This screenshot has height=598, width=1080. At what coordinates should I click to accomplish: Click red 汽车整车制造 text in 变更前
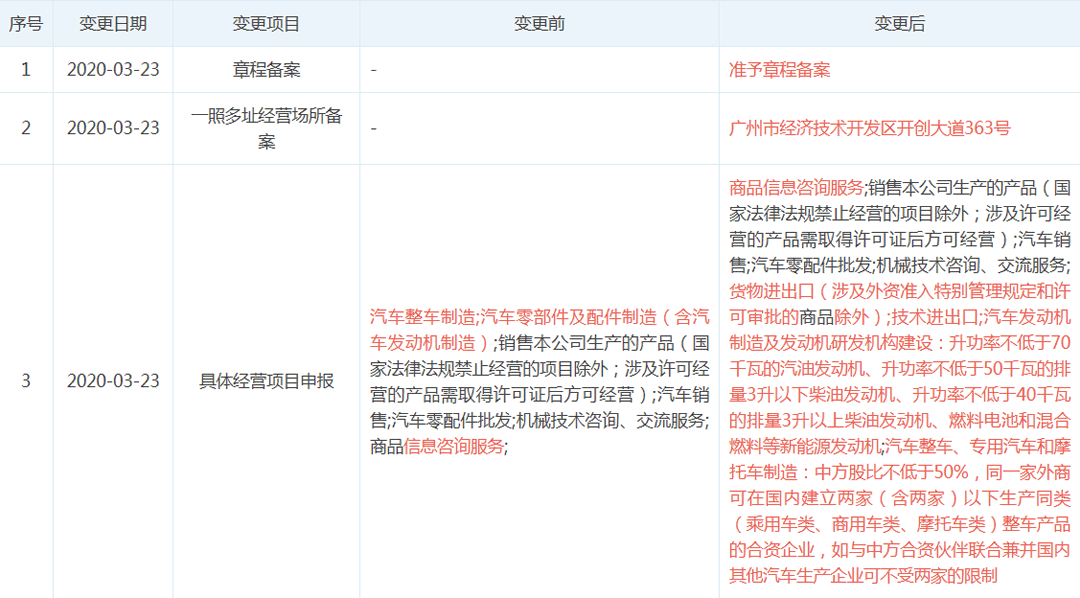click(422, 317)
